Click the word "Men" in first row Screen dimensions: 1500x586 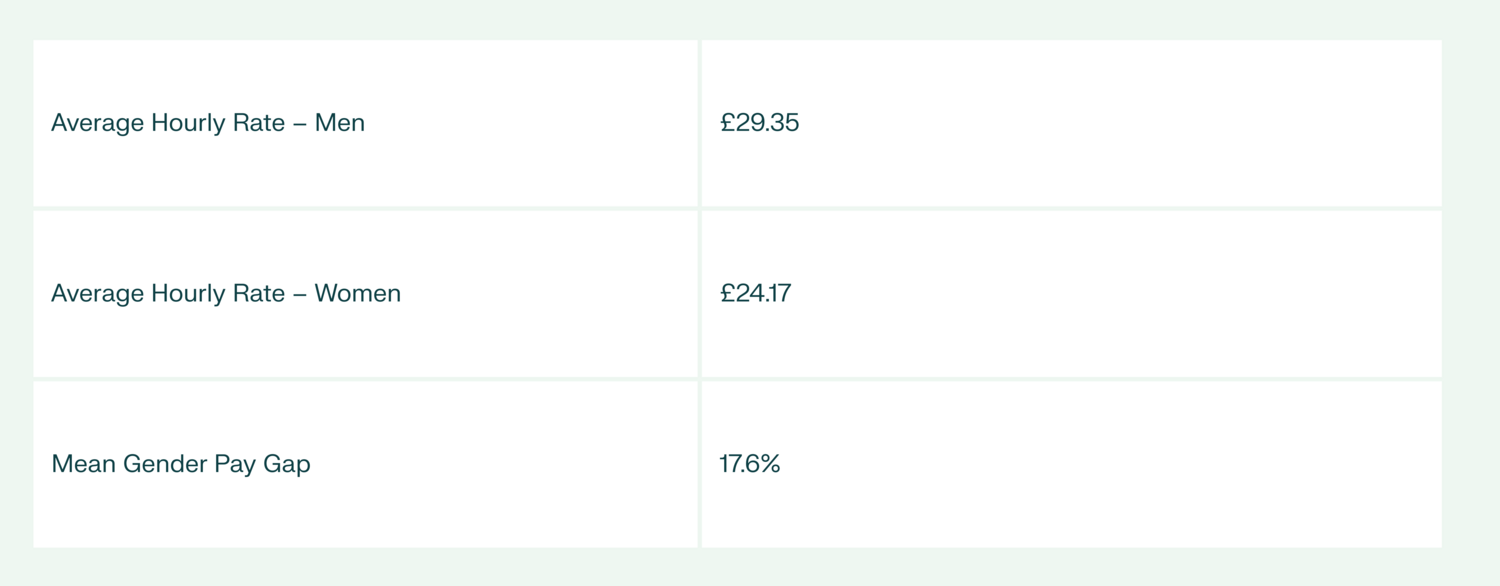pyautogui.click(x=340, y=123)
